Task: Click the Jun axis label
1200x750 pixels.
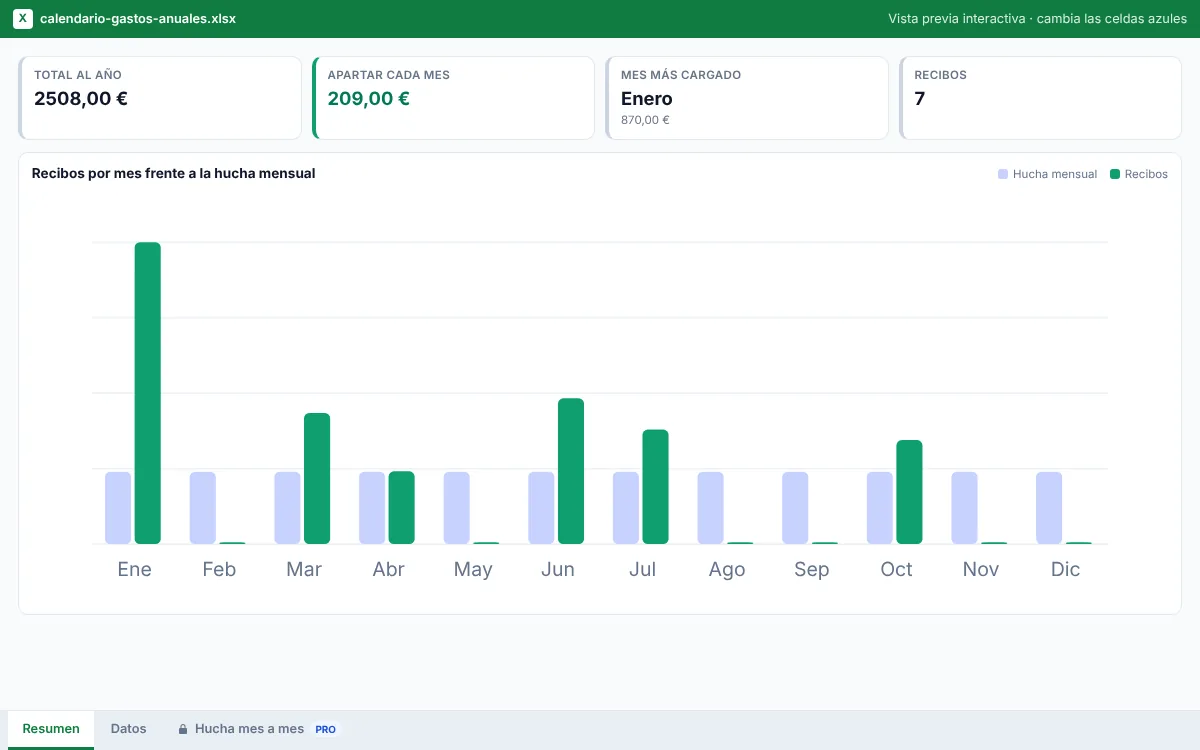Action: (x=558, y=569)
